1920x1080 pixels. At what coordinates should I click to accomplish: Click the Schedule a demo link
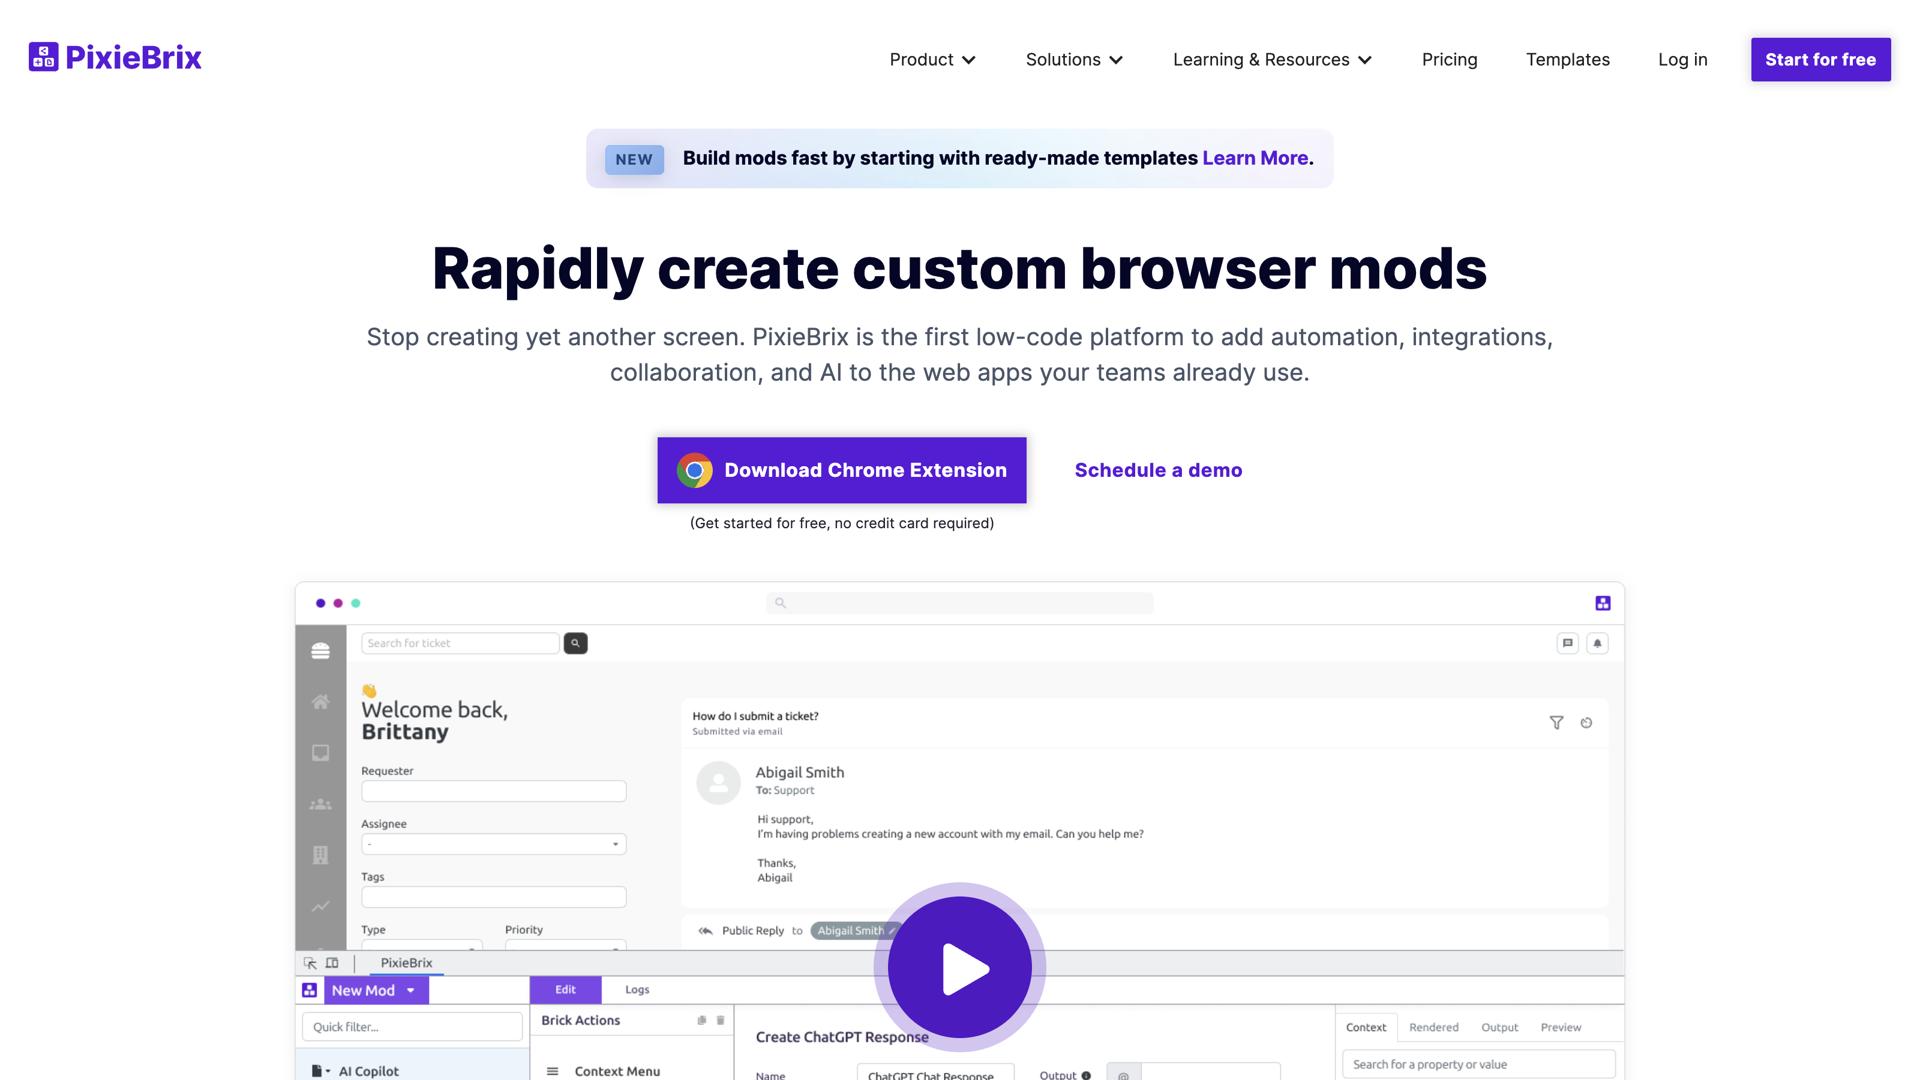click(x=1158, y=470)
